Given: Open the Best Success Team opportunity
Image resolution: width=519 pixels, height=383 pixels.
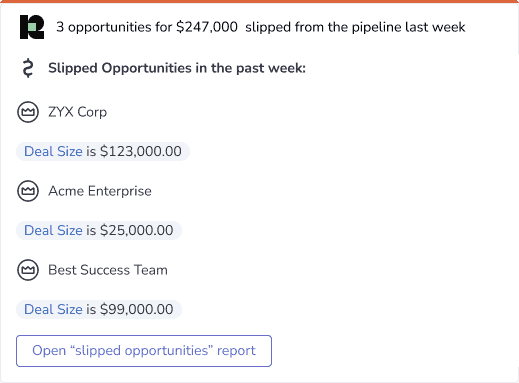Looking at the screenshot, I should tap(108, 270).
